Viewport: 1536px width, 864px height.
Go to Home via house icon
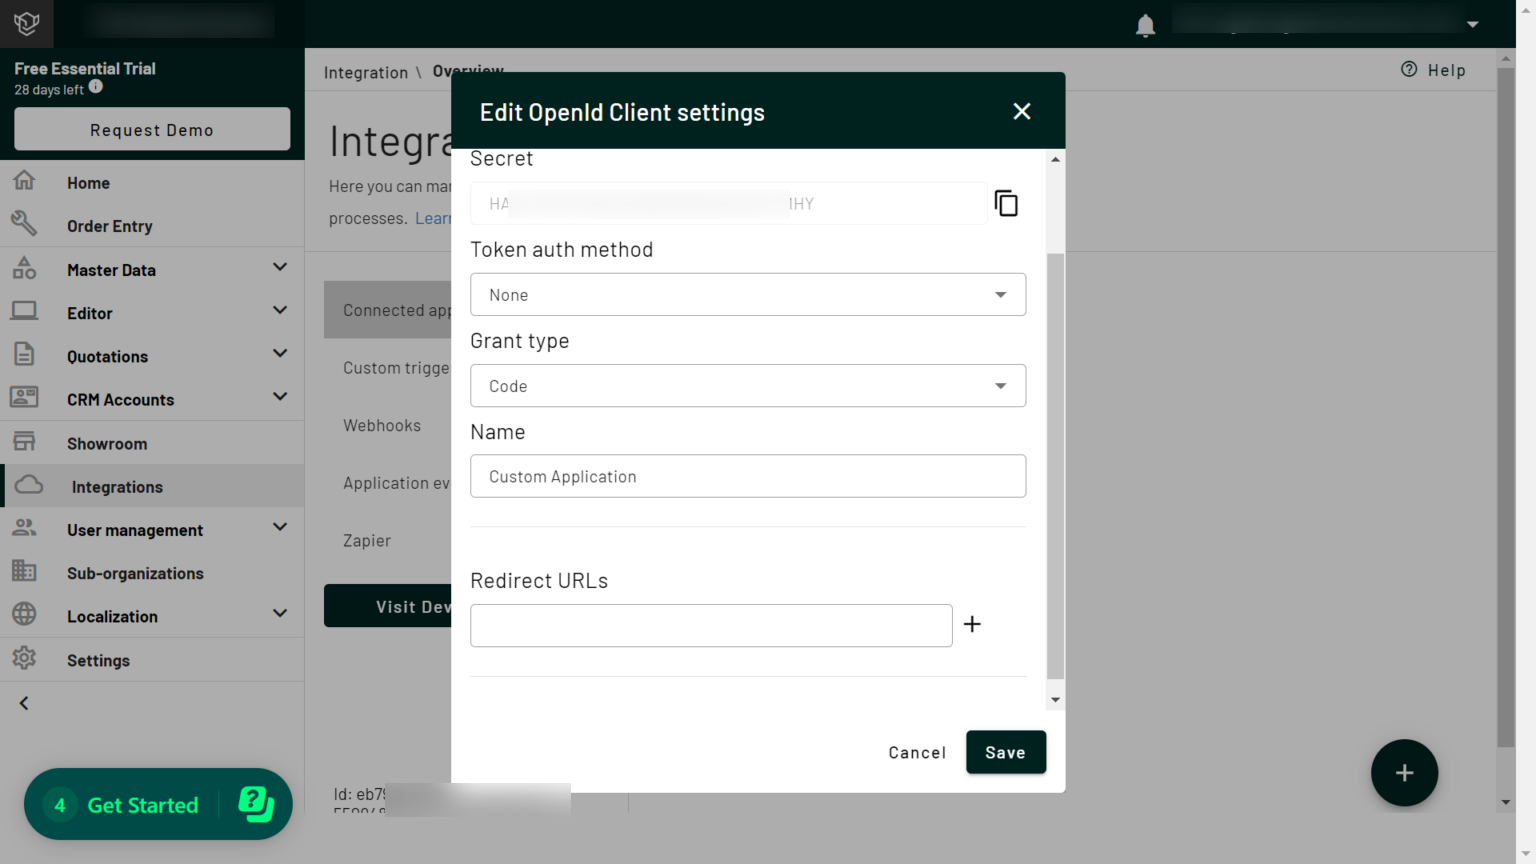(24, 181)
